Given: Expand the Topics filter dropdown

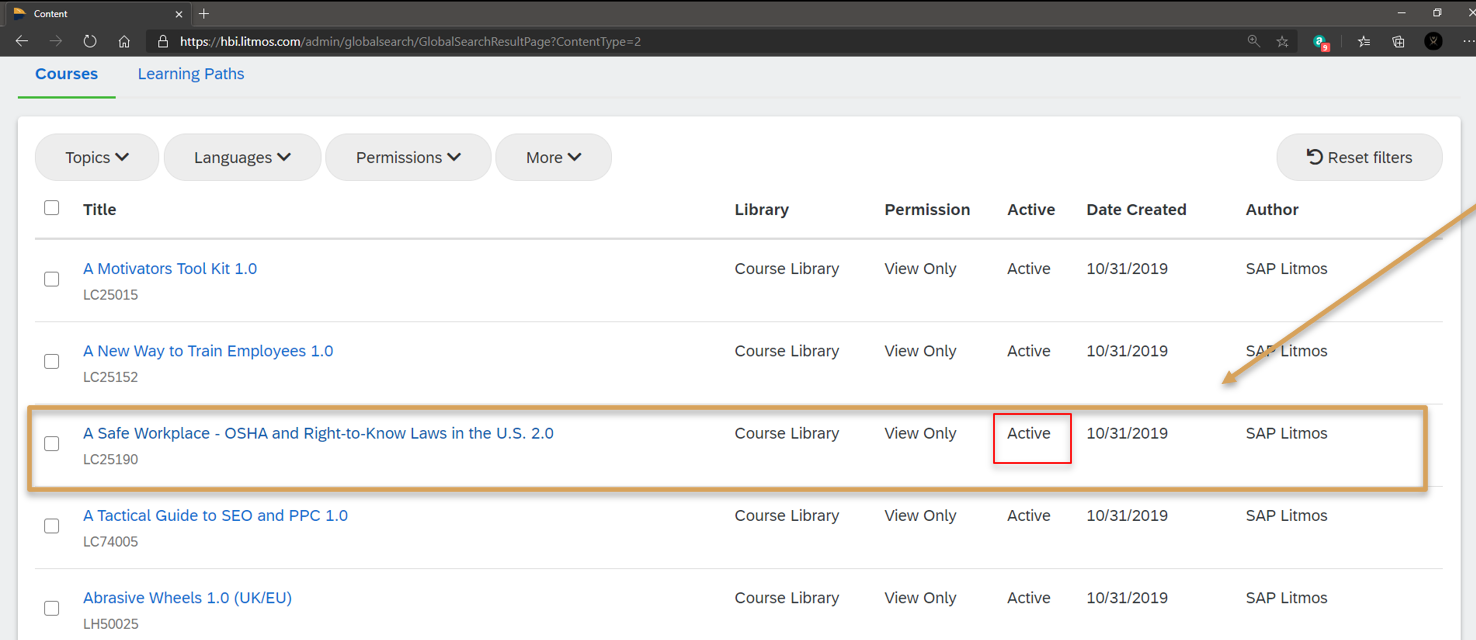Looking at the screenshot, I should [x=97, y=157].
